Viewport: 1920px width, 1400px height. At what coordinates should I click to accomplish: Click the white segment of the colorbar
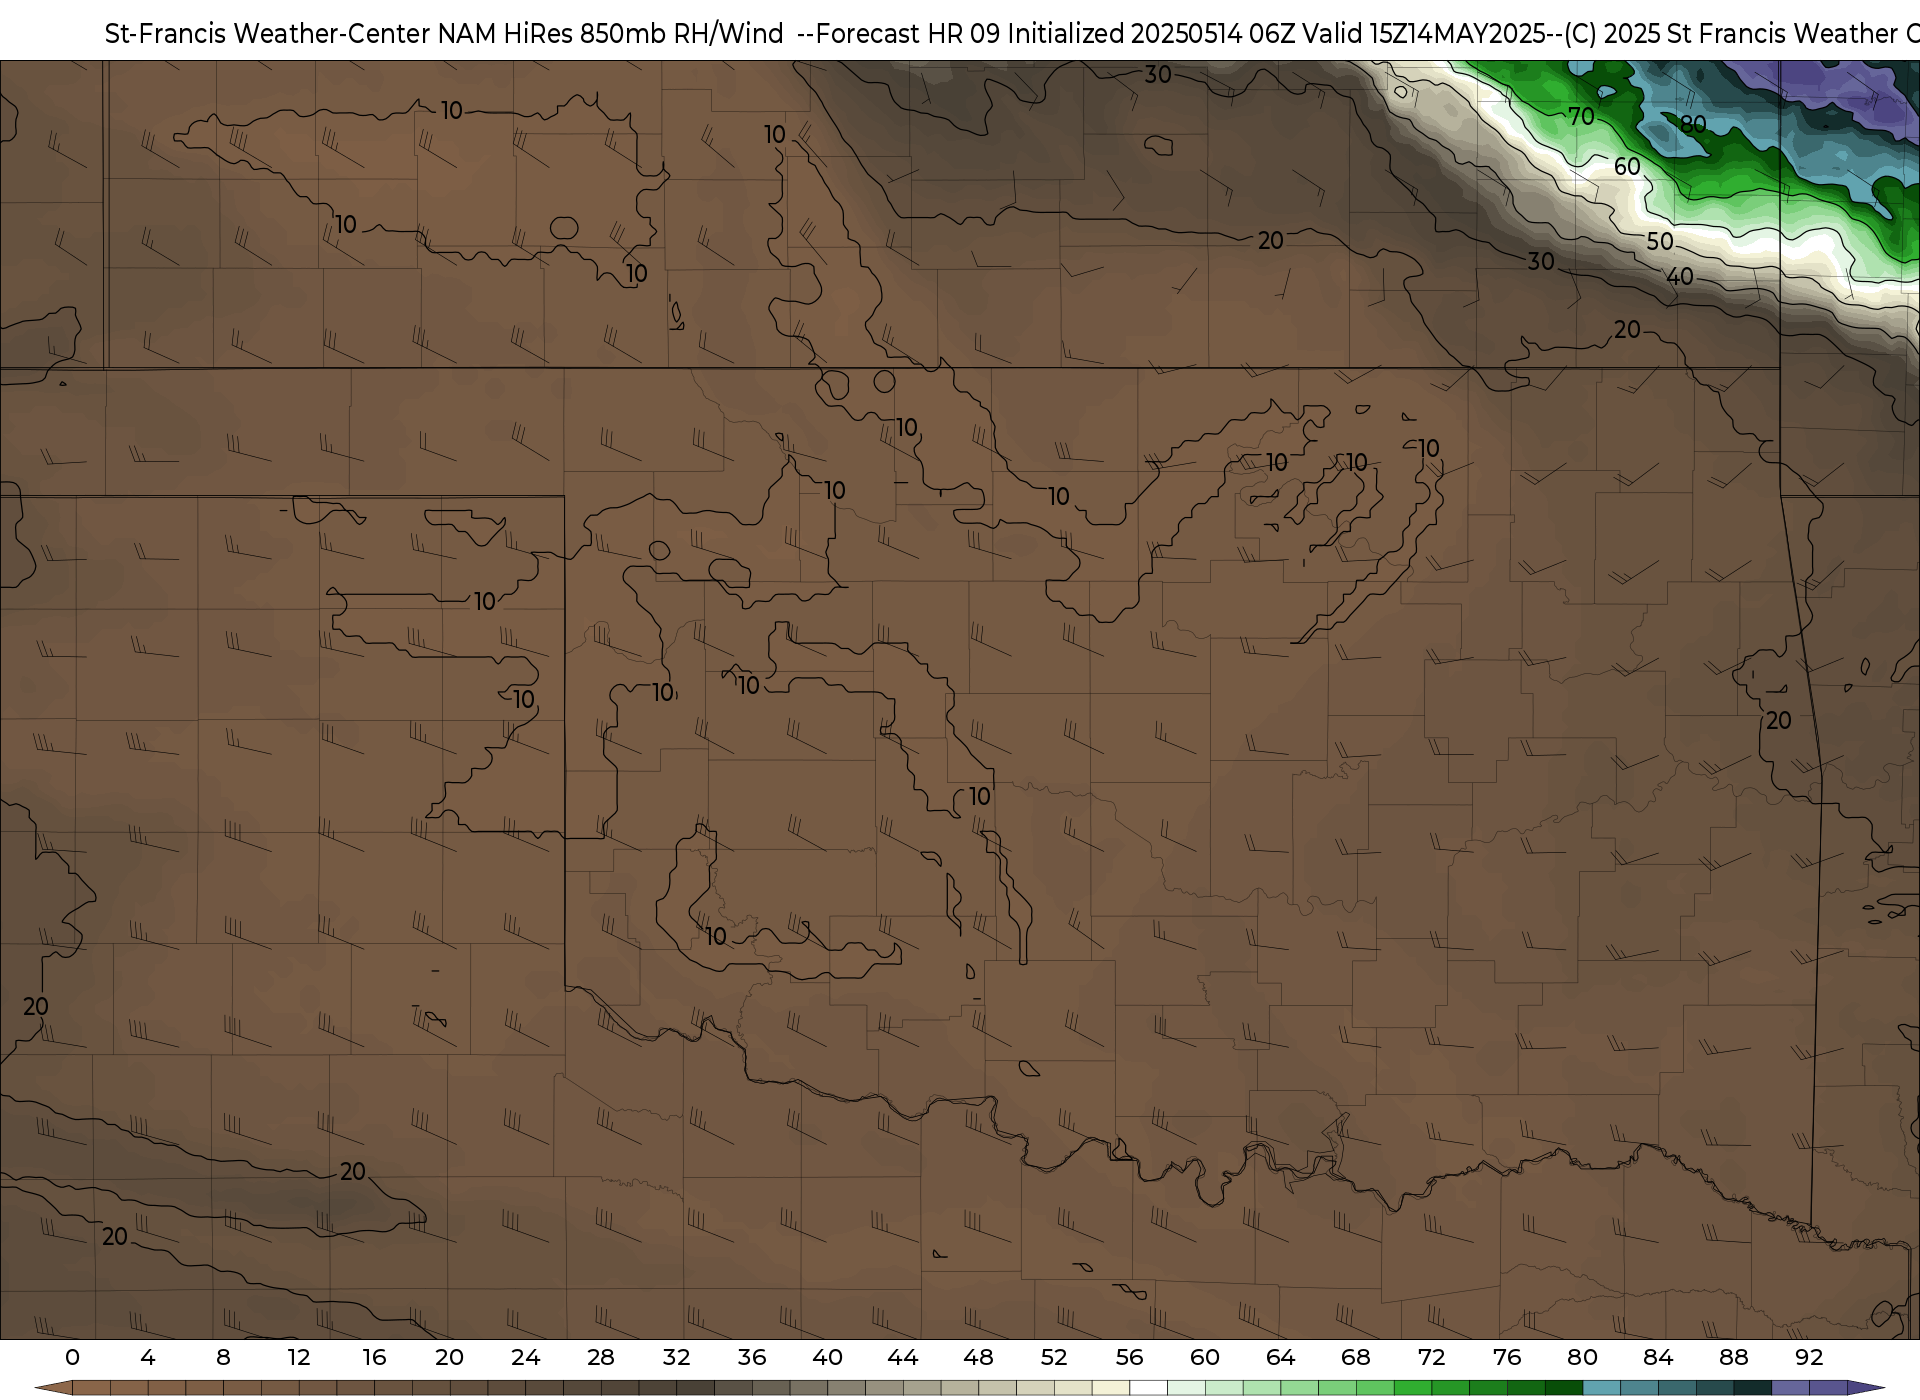(x=1148, y=1388)
